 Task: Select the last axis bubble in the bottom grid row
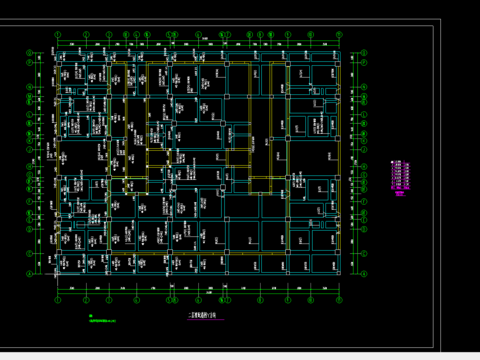[x=339, y=300]
